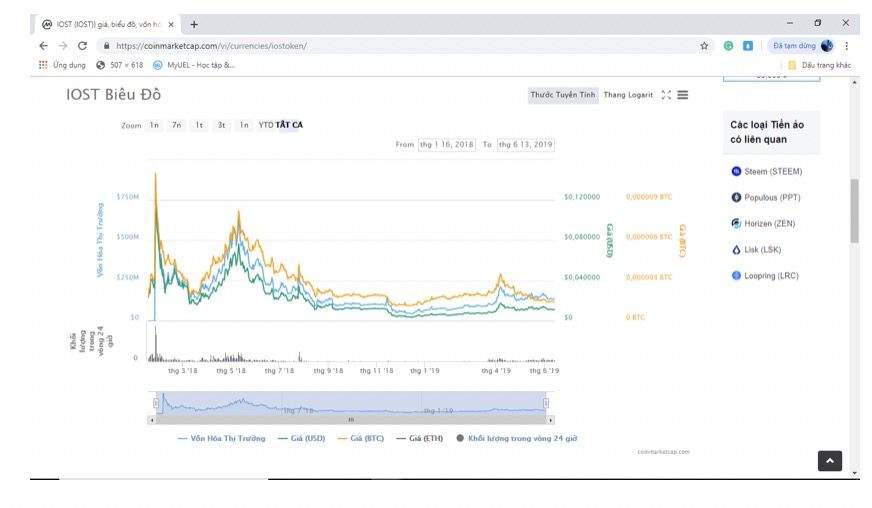872x508 pixels.
Task: Click the Steem logo icon
Action: 736,171
